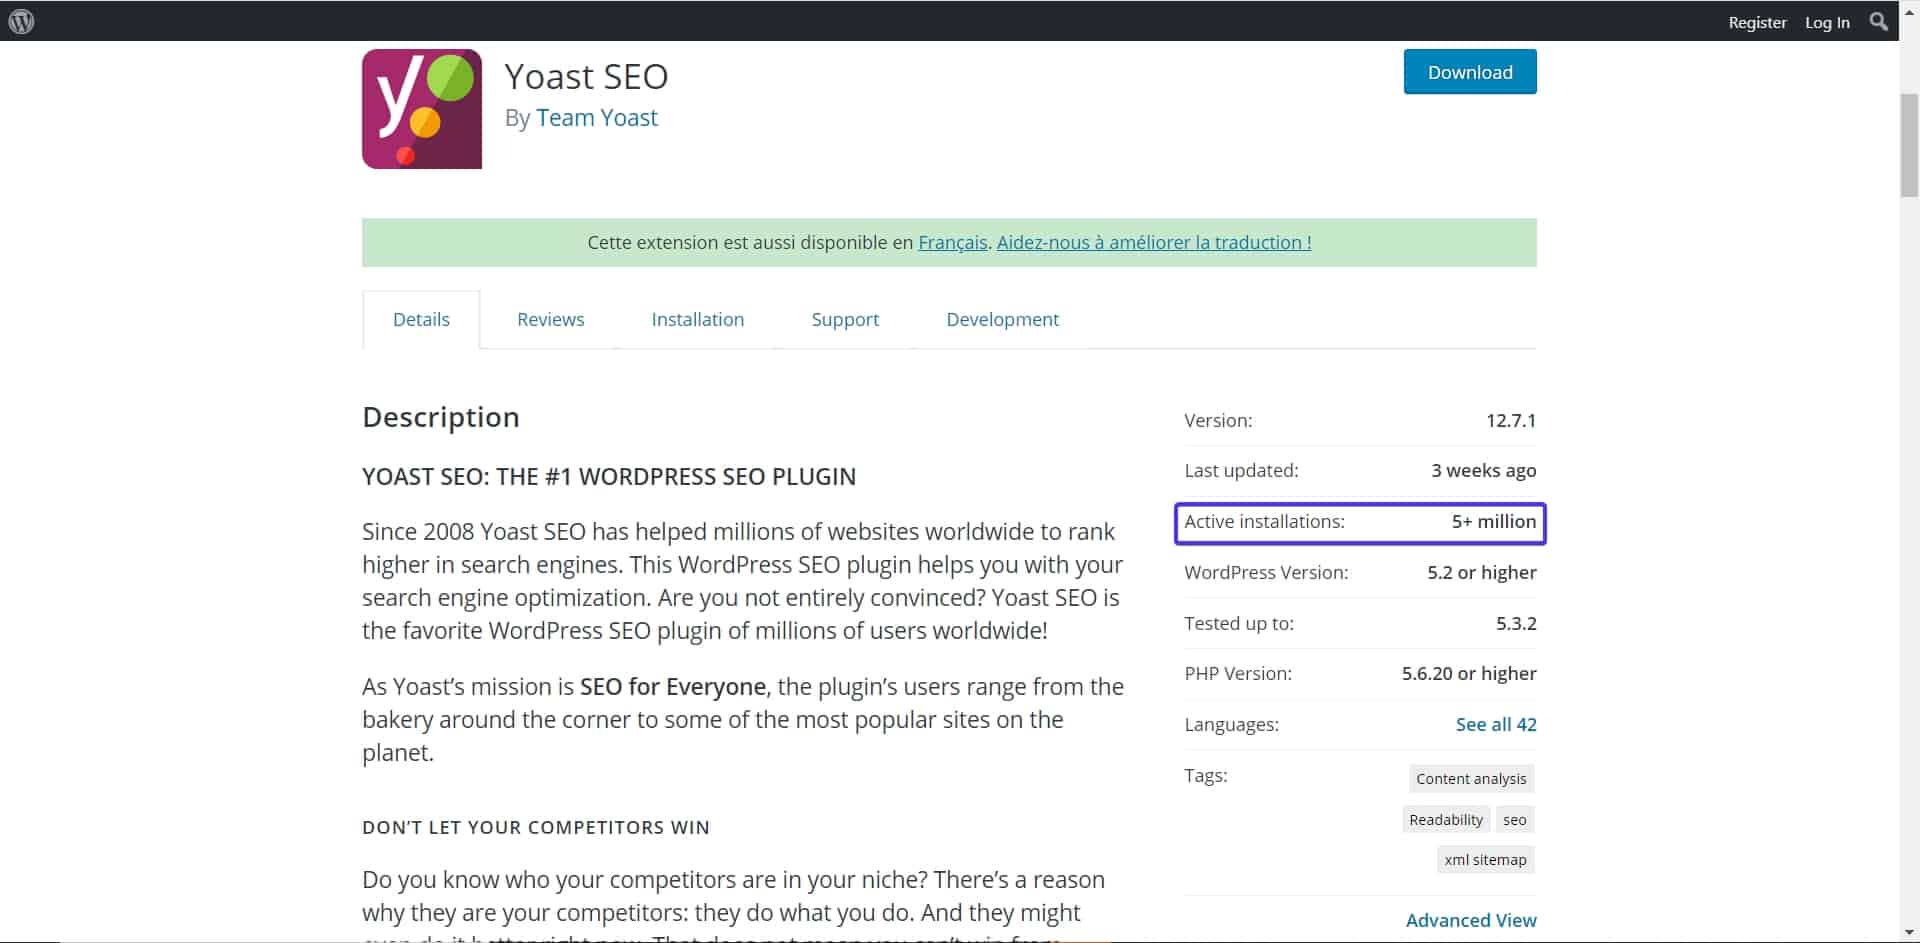1920x943 pixels.
Task: Click the Register link
Action: pyautogui.click(x=1757, y=22)
